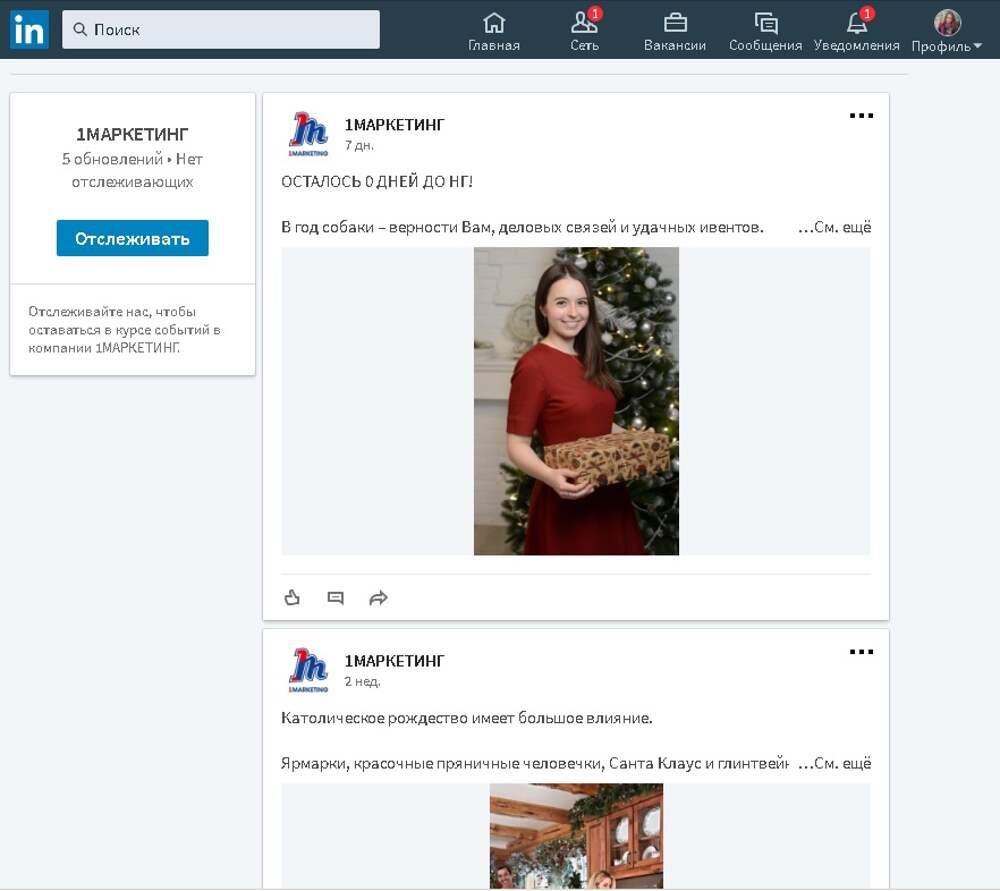Open the Уведомления bell icon
This screenshot has width=1000, height=891.
(x=857, y=23)
